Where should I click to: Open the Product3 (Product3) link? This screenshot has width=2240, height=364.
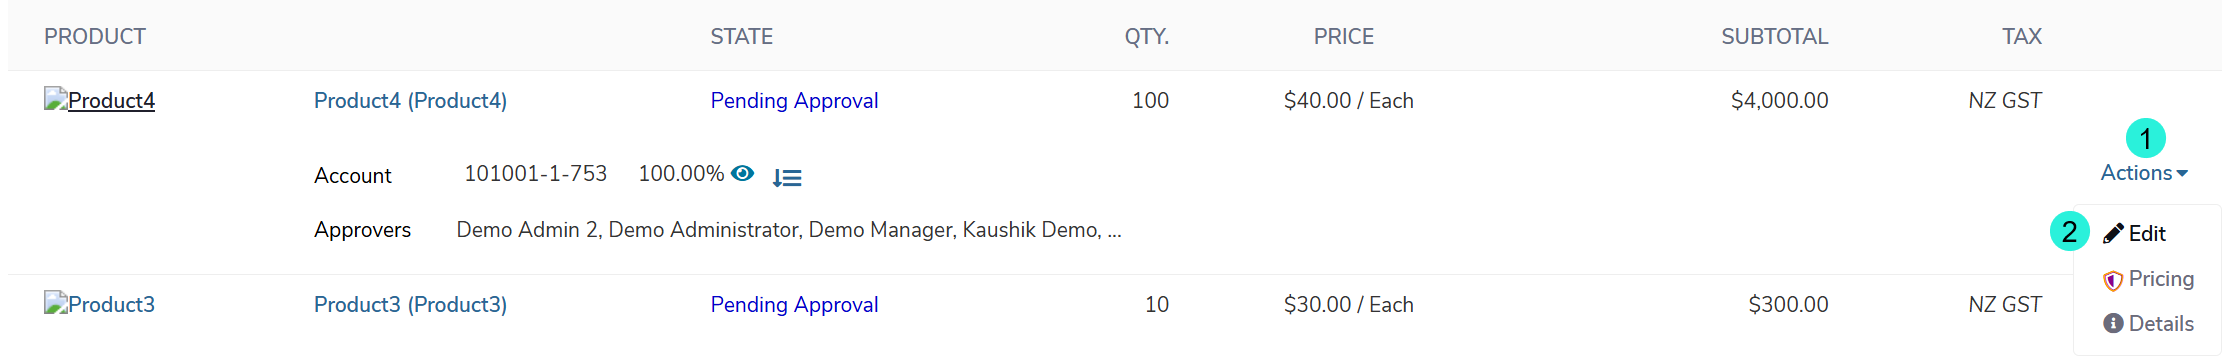[x=410, y=304]
